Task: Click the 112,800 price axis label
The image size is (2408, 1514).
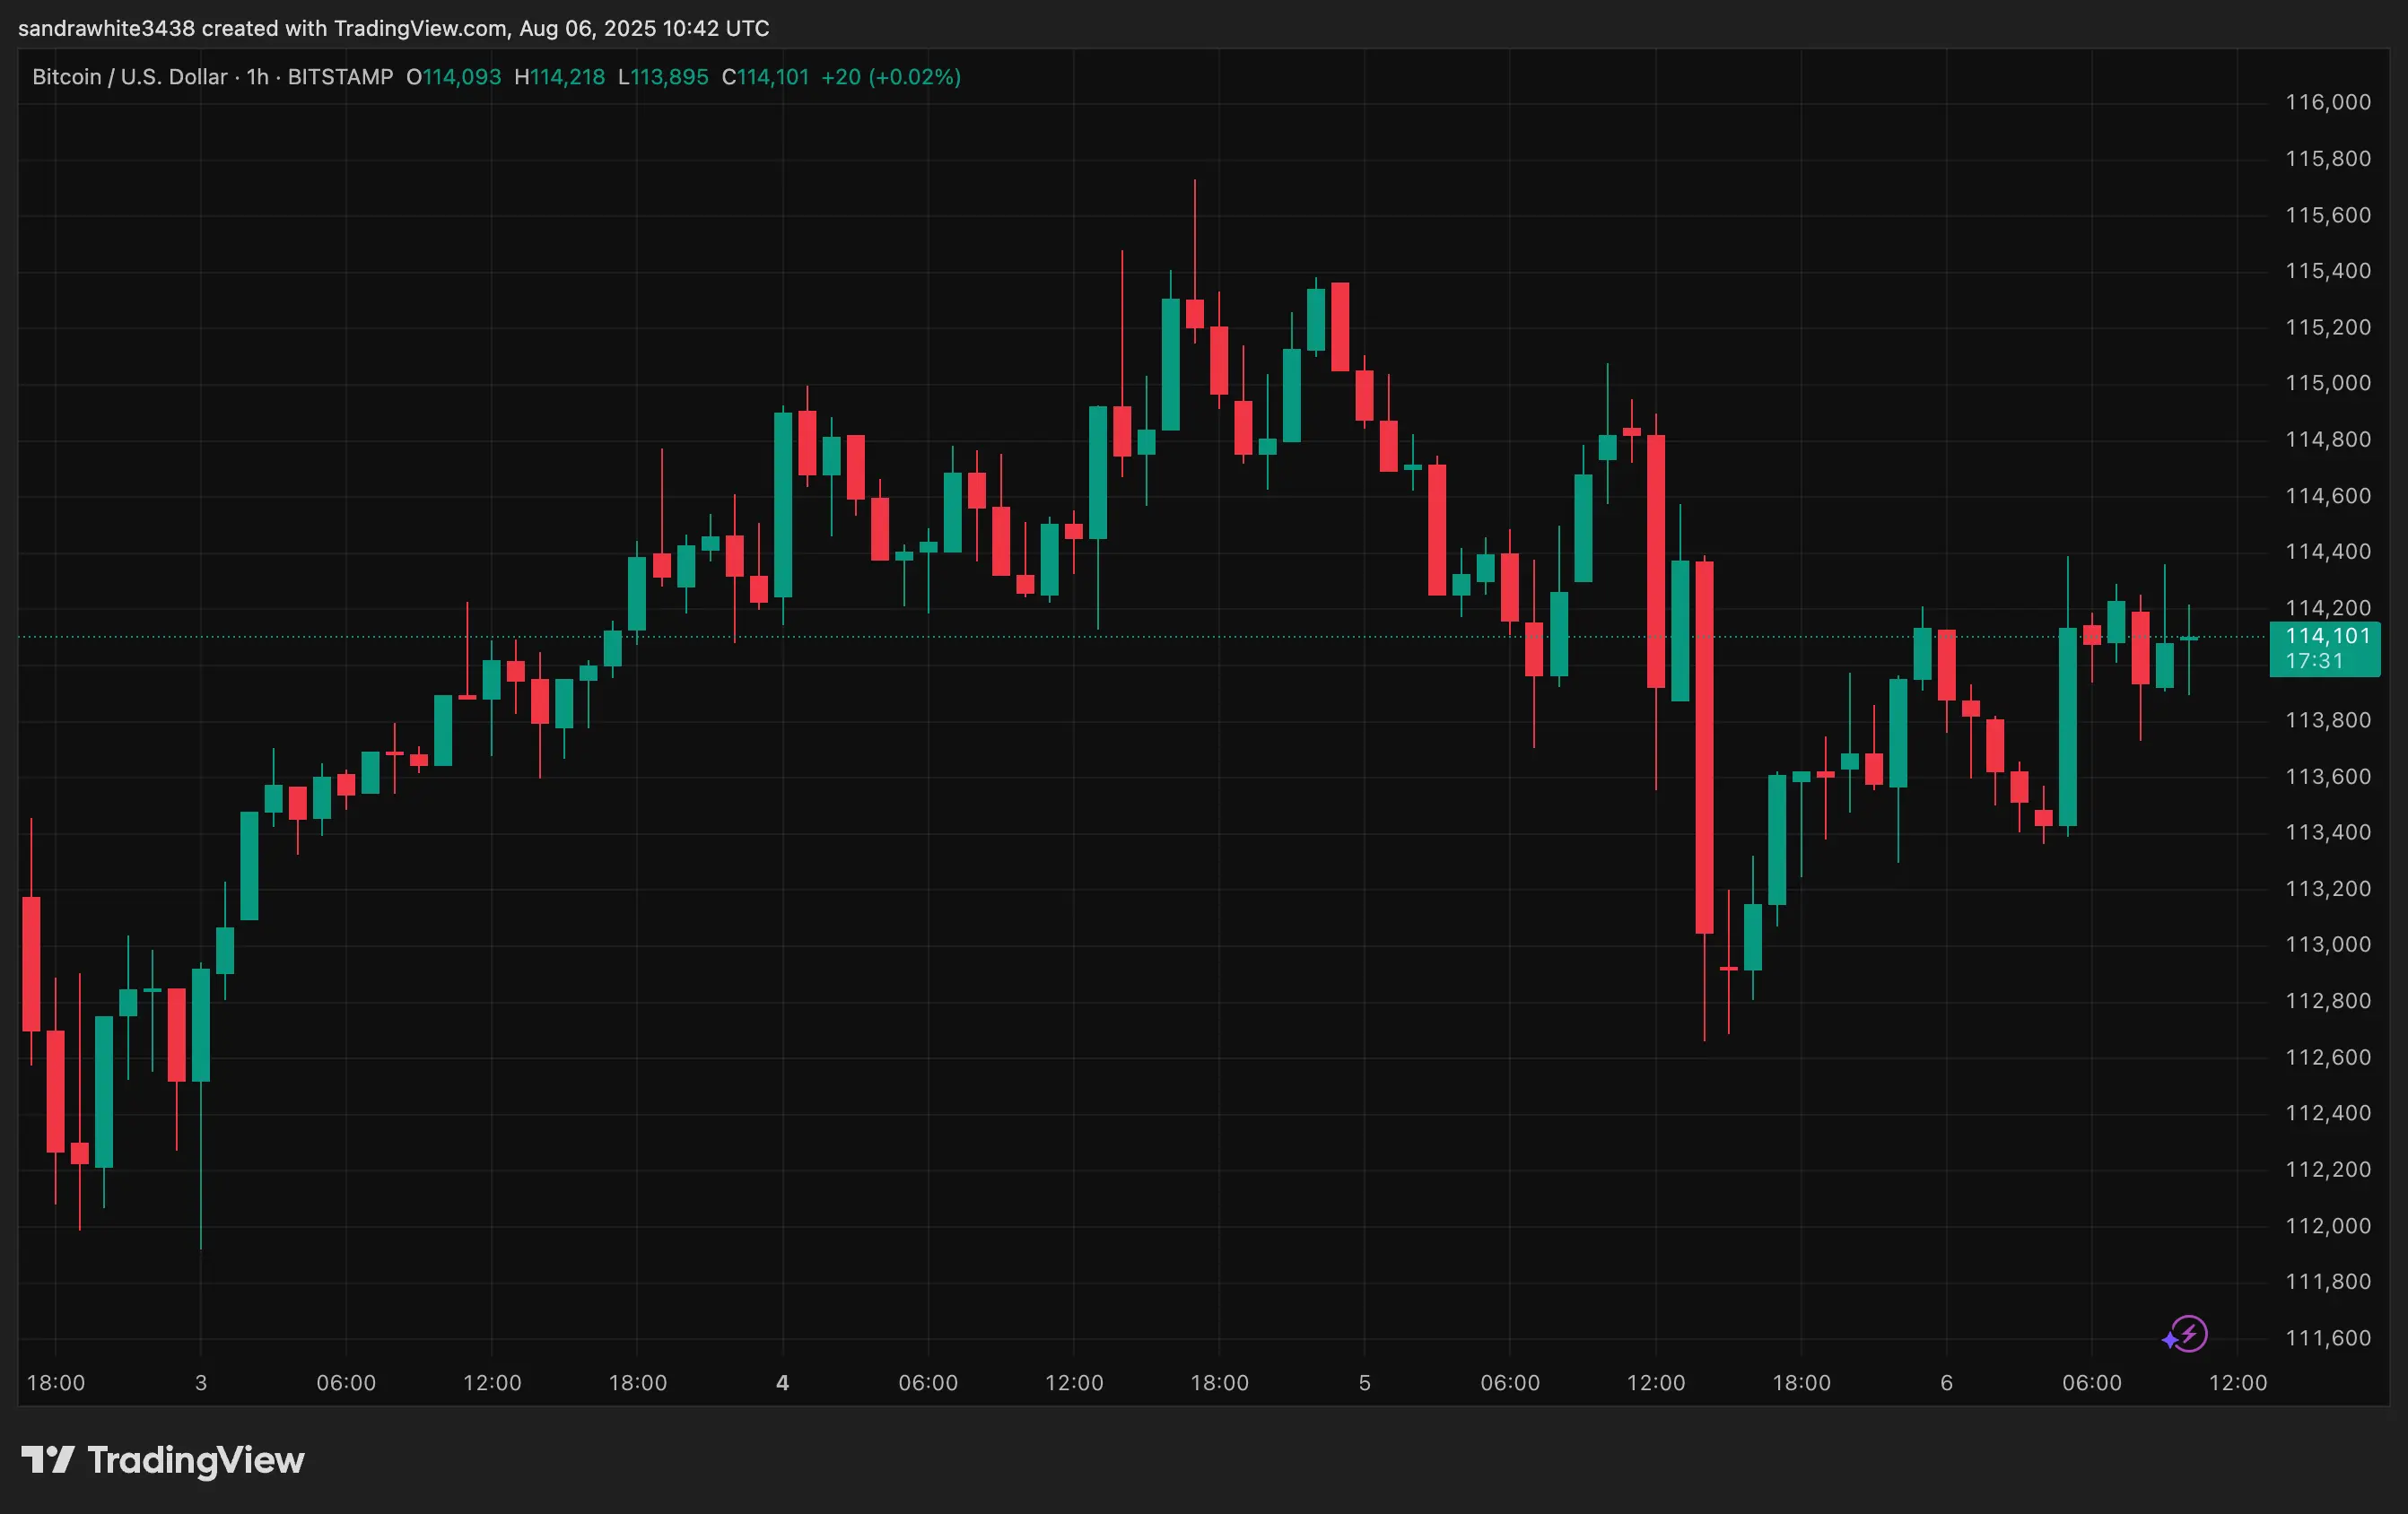Action: (2328, 1001)
